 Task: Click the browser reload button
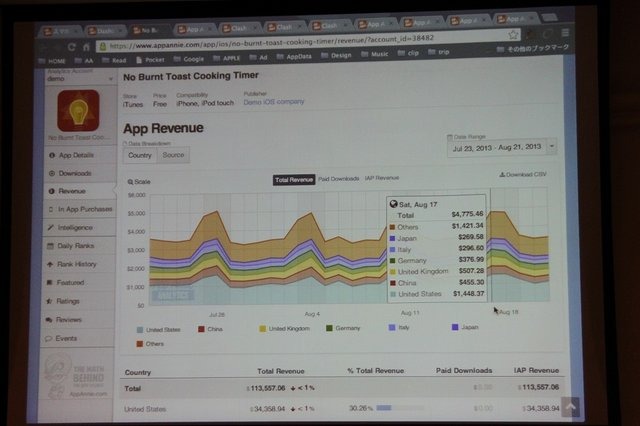tap(71, 47)
